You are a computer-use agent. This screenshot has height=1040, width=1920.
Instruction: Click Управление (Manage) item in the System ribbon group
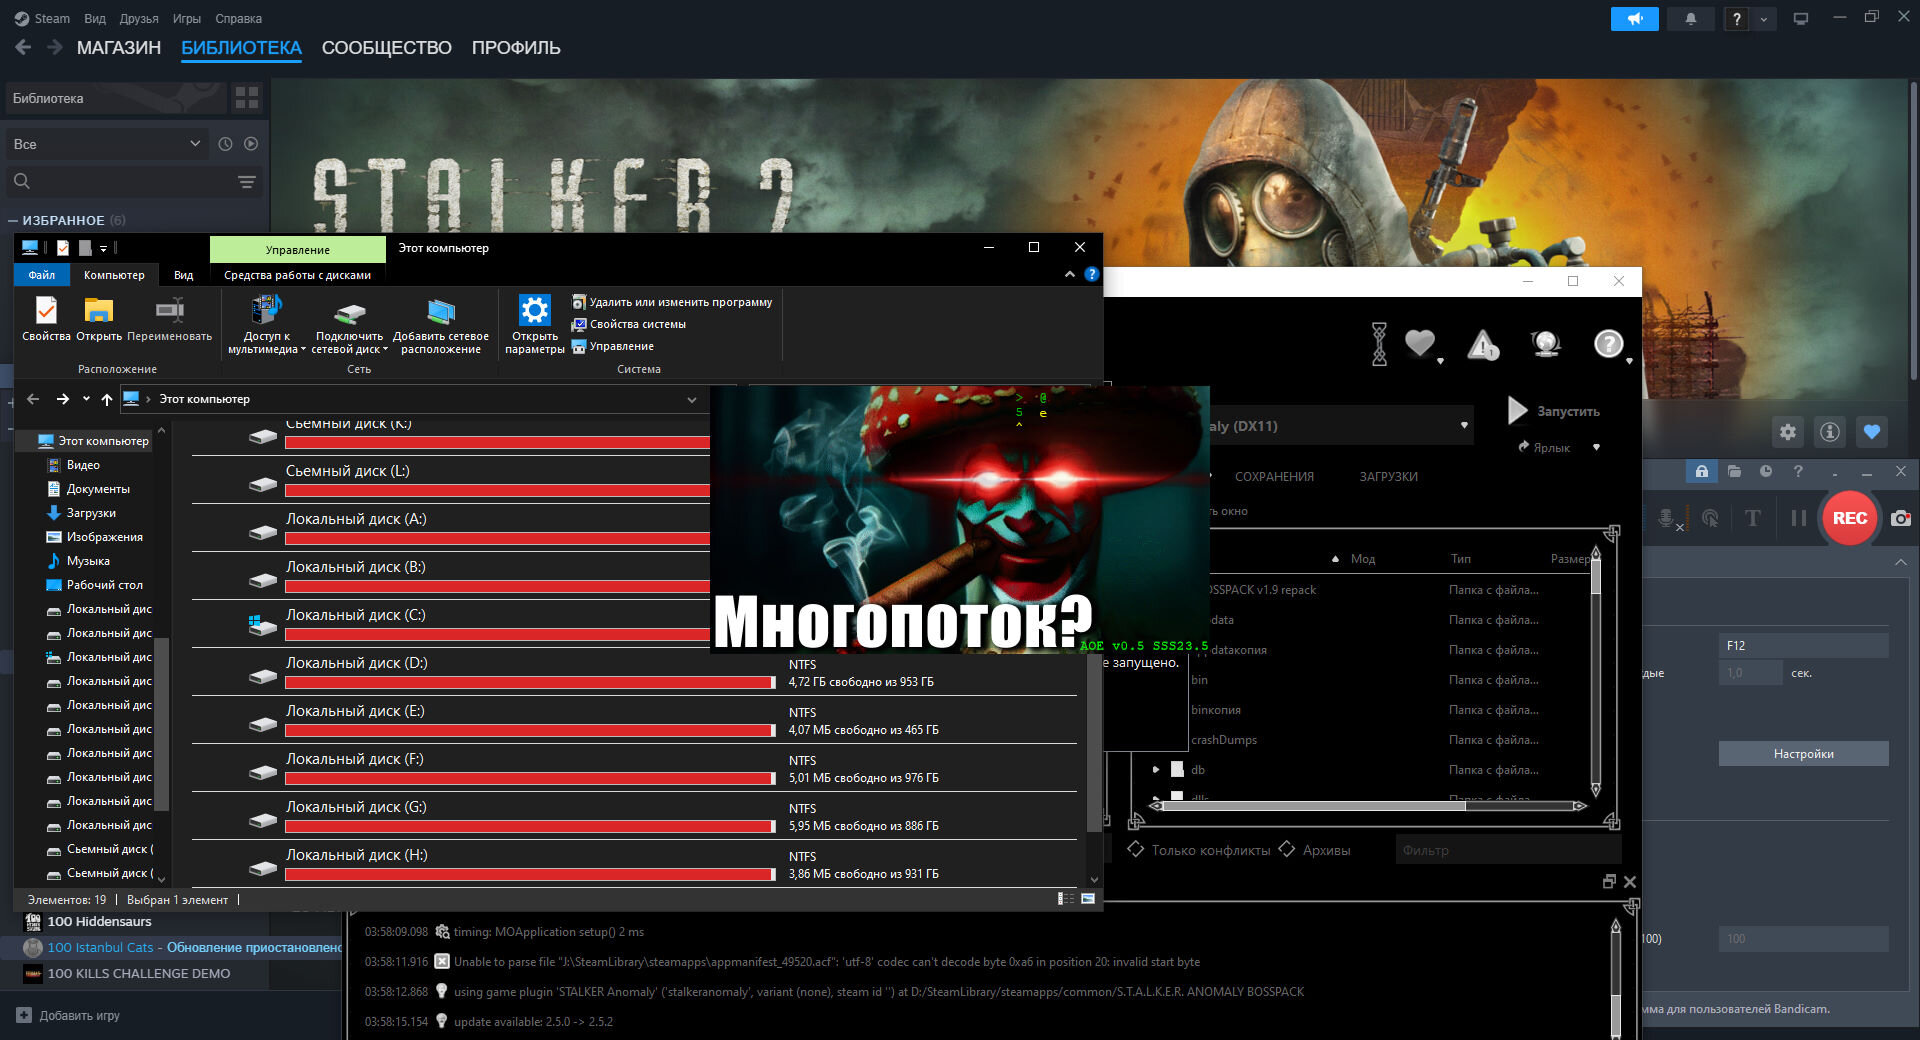pyautogui.click(x=613, y=346)
